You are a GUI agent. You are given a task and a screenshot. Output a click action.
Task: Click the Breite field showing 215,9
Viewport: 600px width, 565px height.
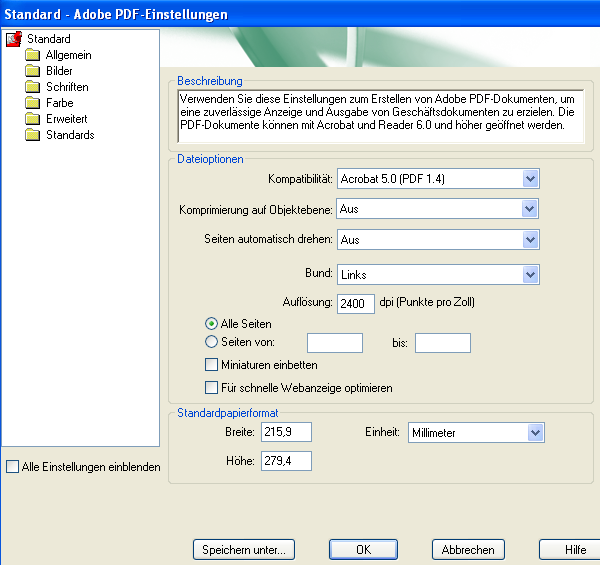click(286, 432)
